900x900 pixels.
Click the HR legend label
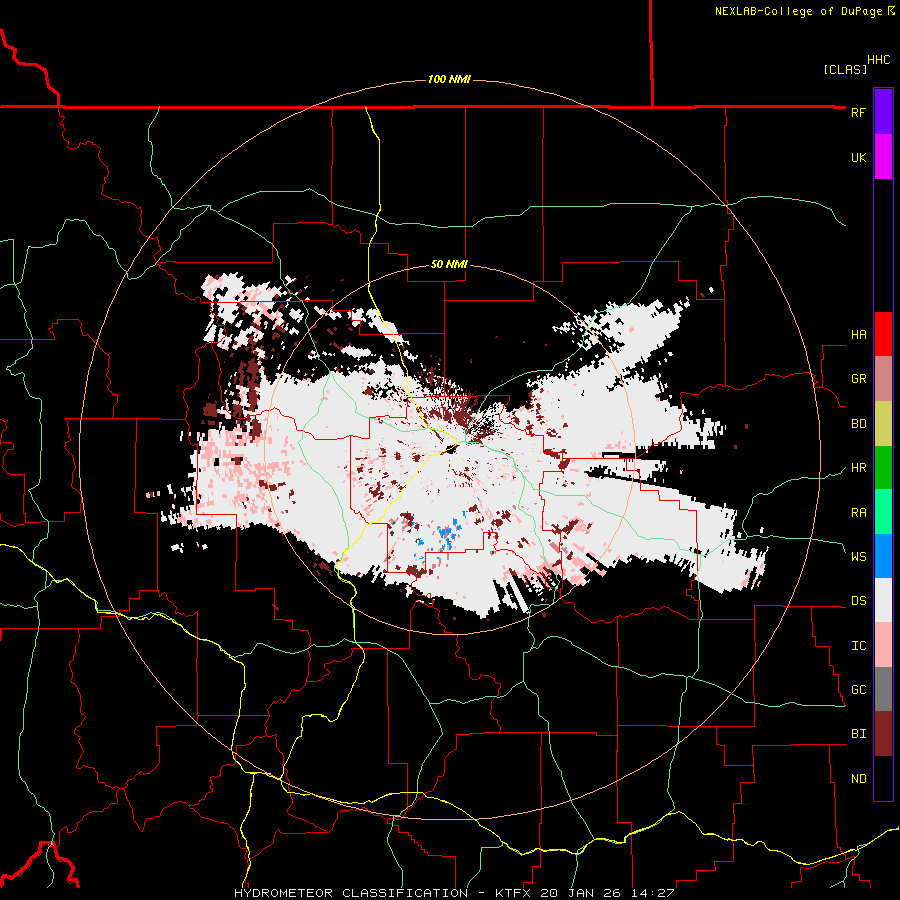click(858, 467)
